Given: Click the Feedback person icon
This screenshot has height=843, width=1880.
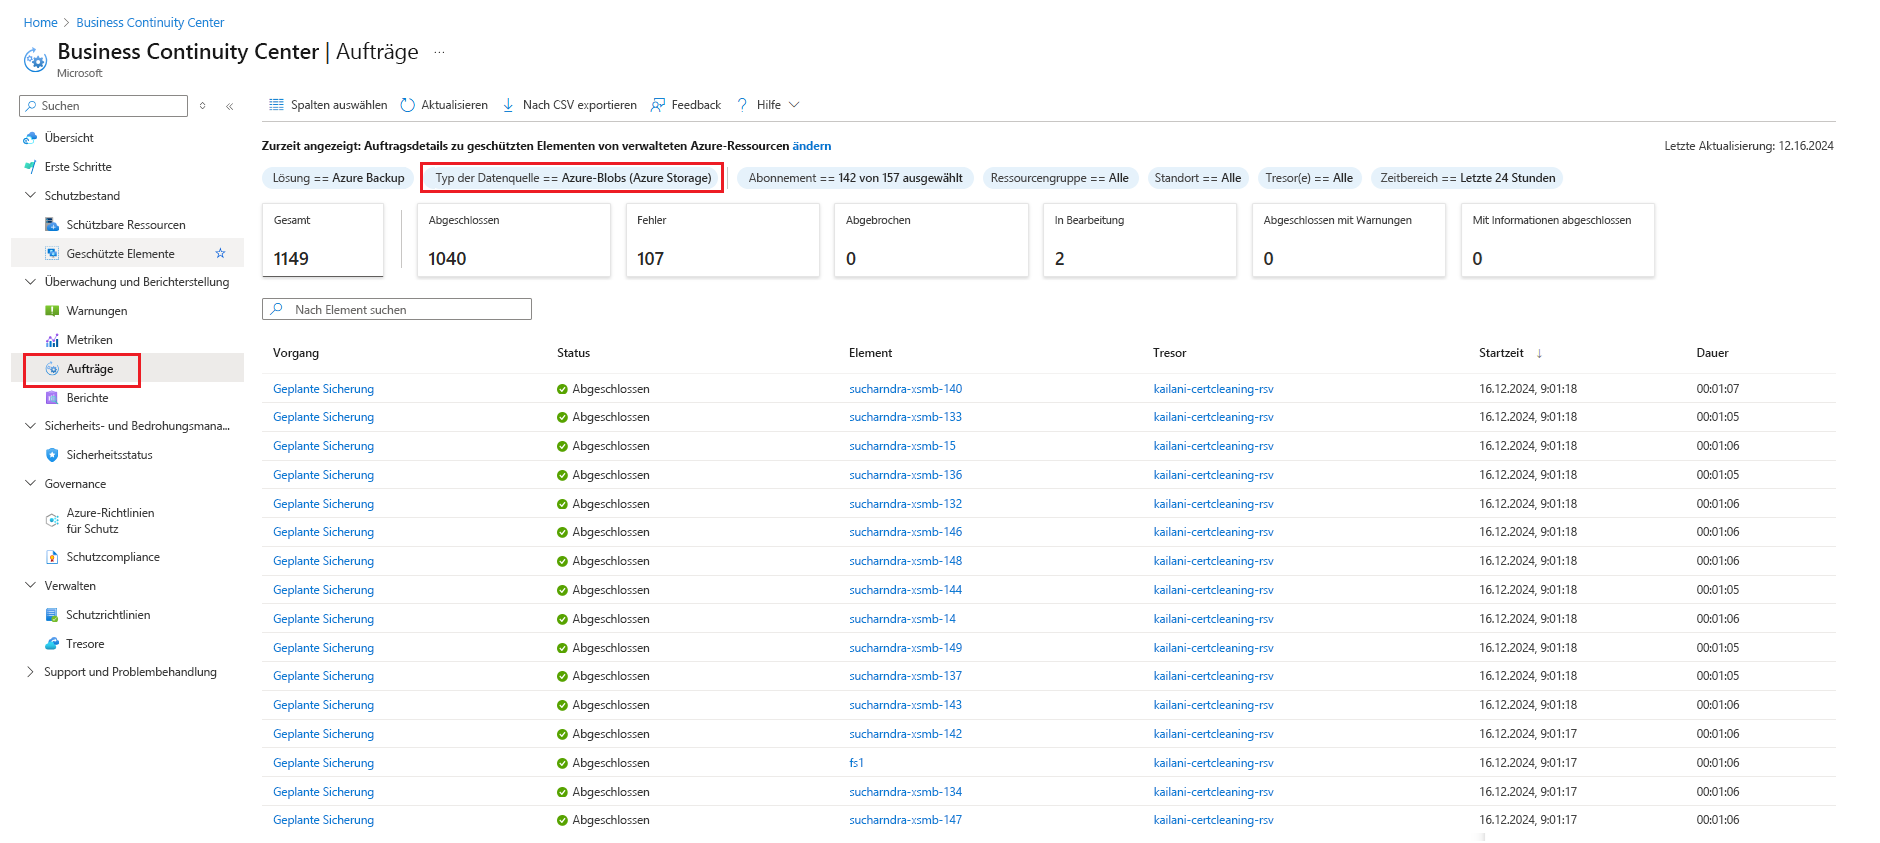Looking at the screenshot, I should point(658,105).
